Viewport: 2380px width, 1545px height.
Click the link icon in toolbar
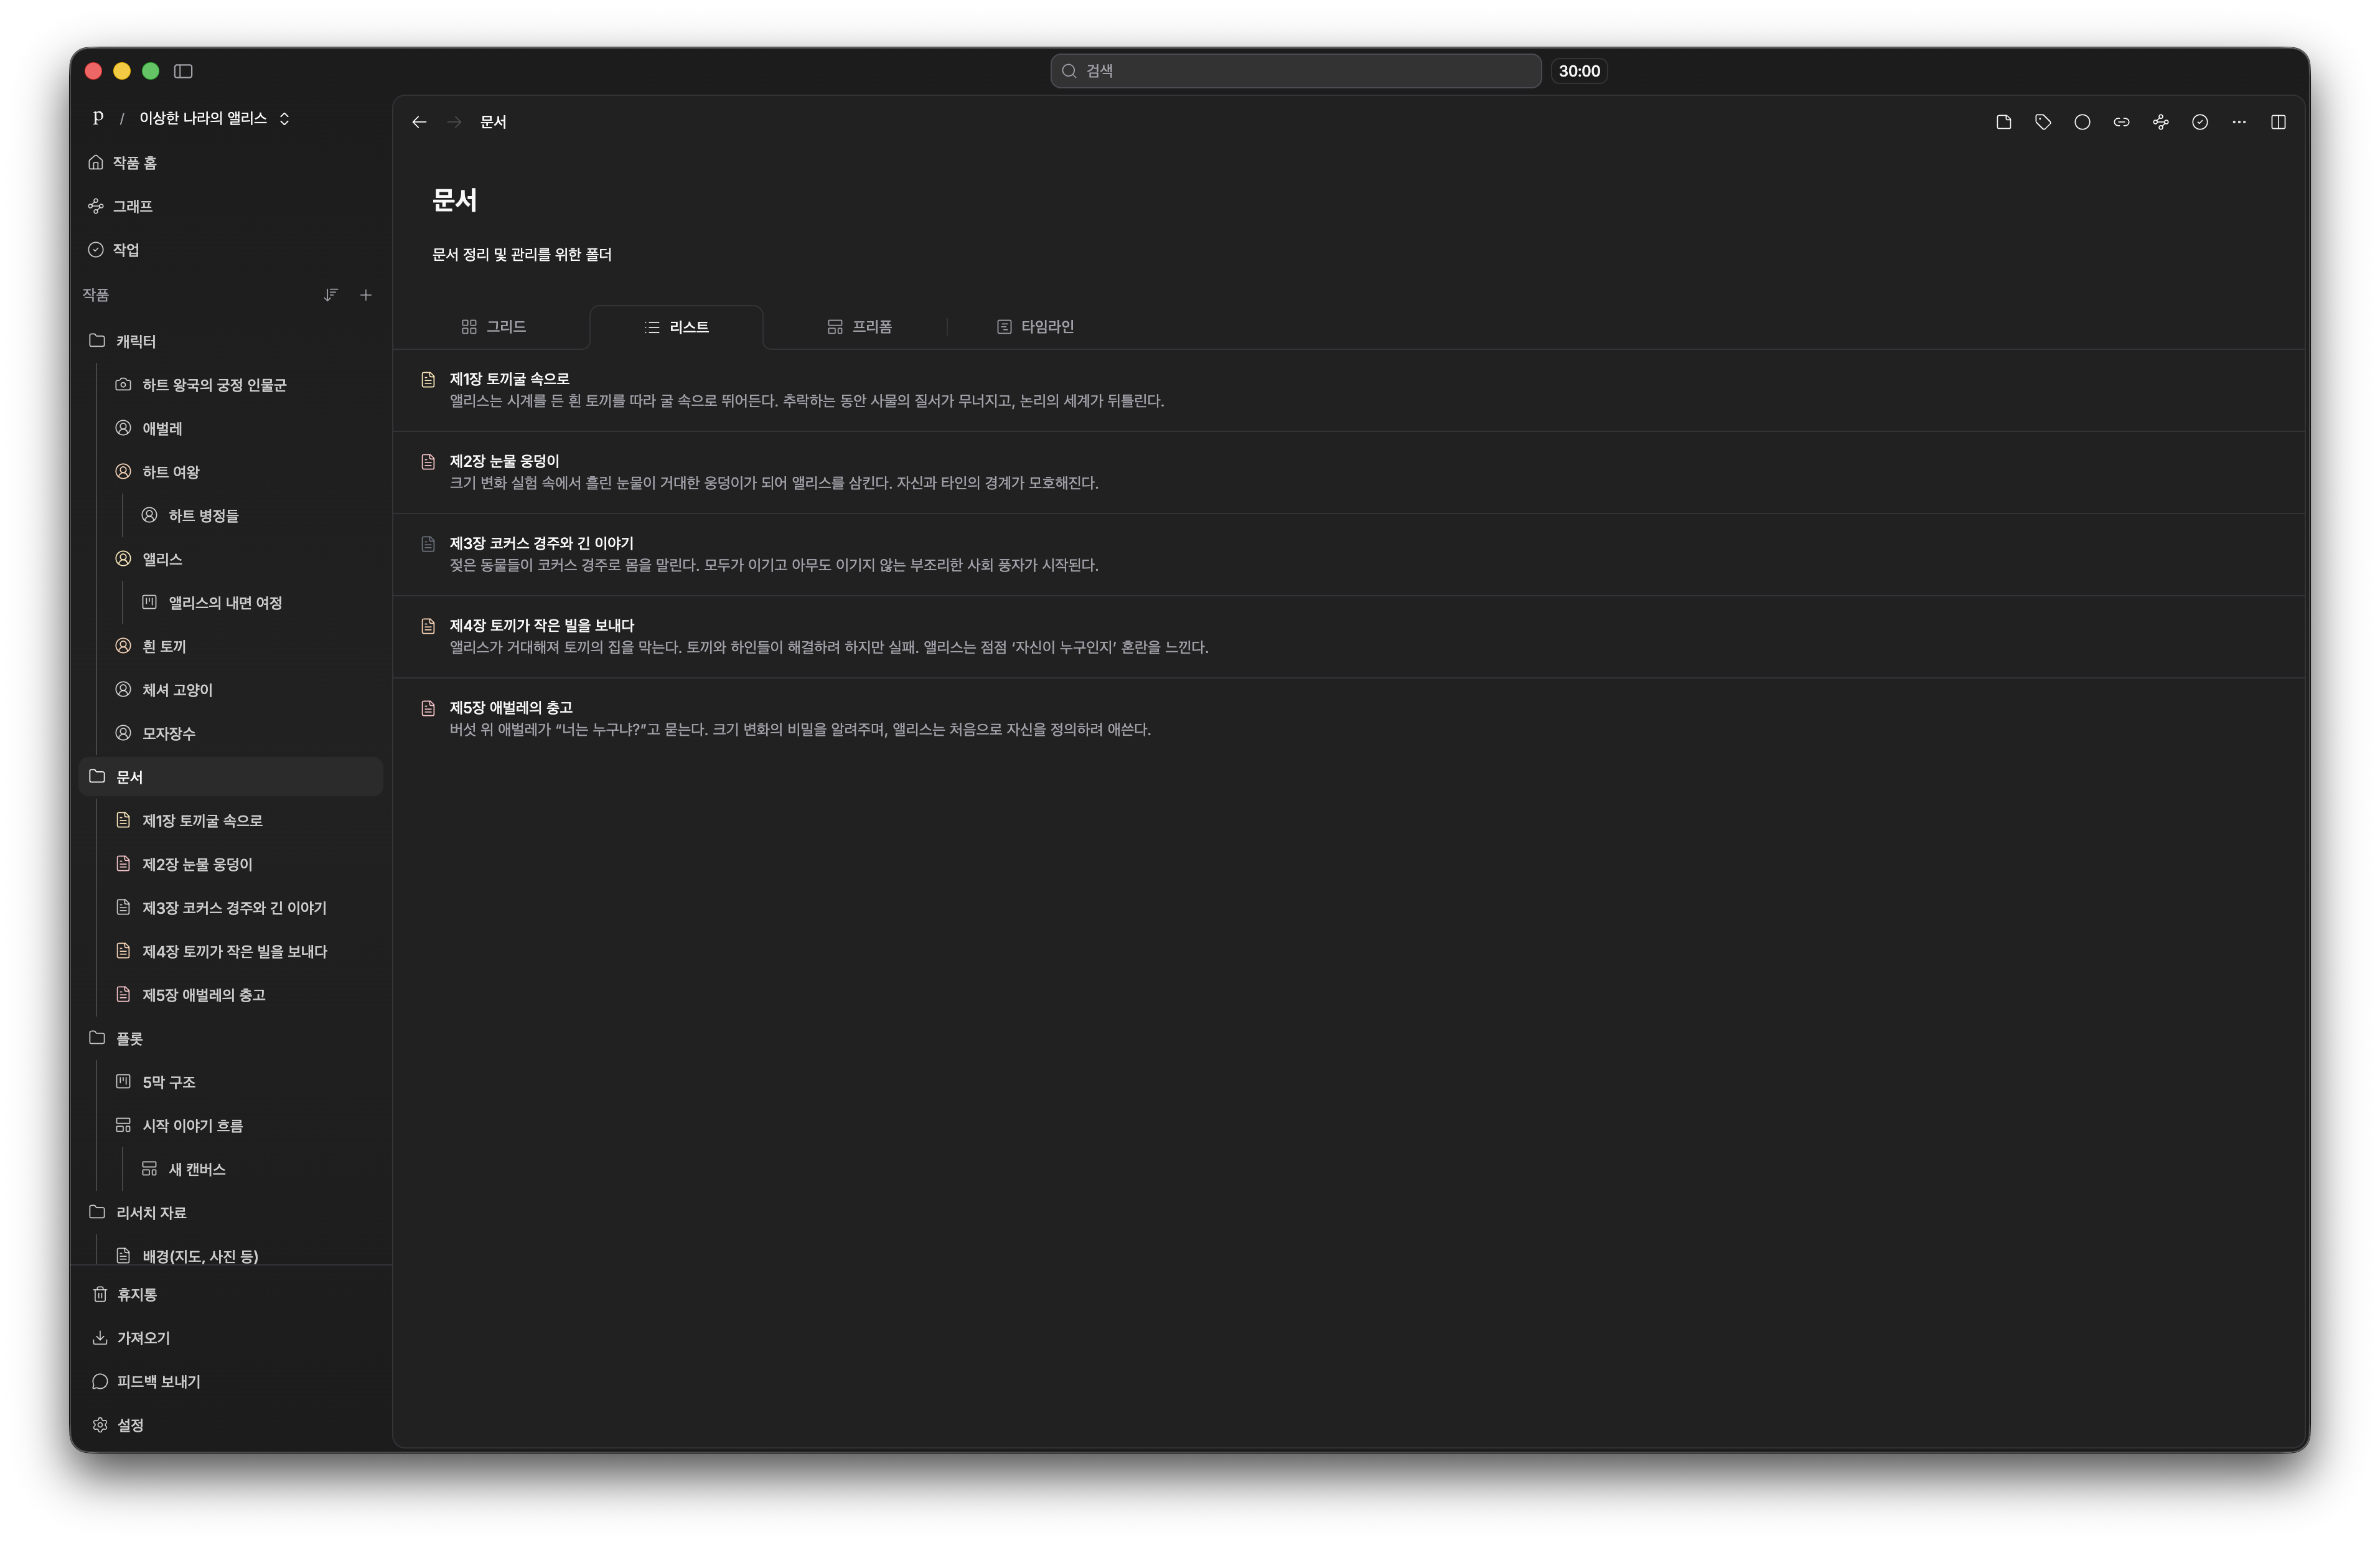point(2121,122)
